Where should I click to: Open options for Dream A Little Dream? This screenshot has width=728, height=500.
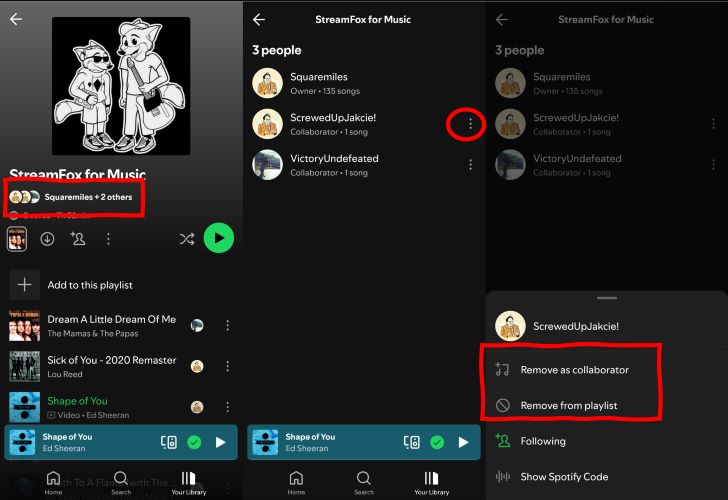click(228, 326)
